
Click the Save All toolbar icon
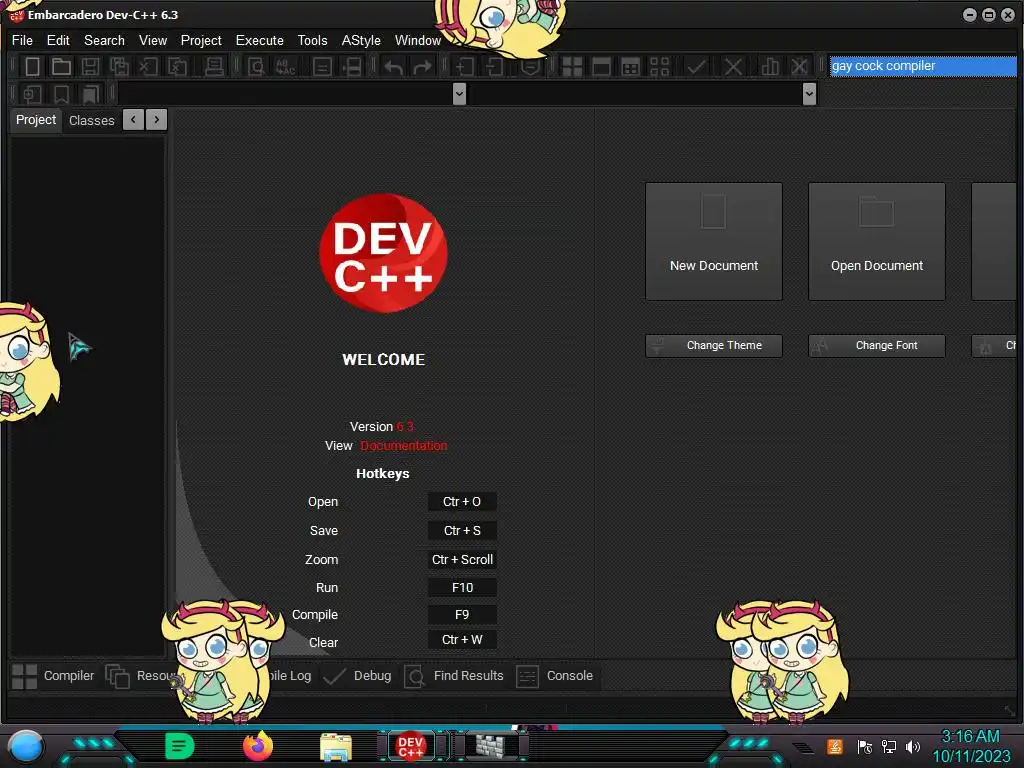pyautogui.click(x=119, y=66)
